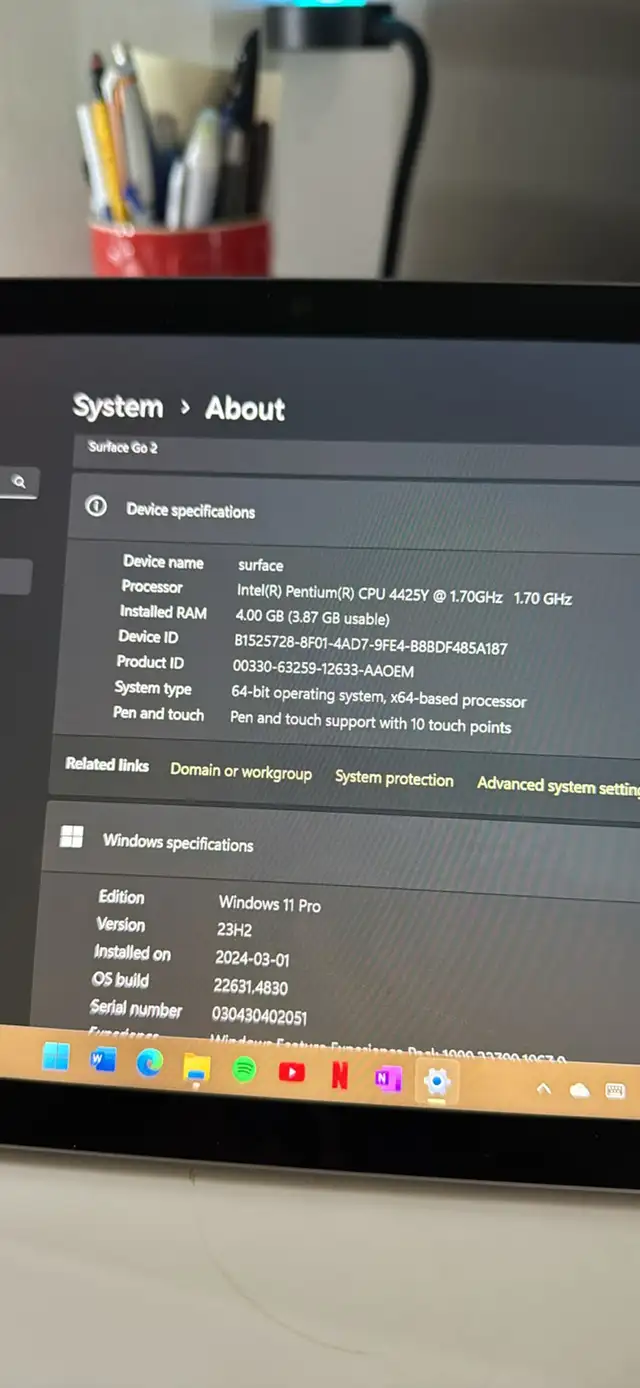Click the "Serial number" field label
This screenshot has height=1388, width=640.
point(136,1010)
